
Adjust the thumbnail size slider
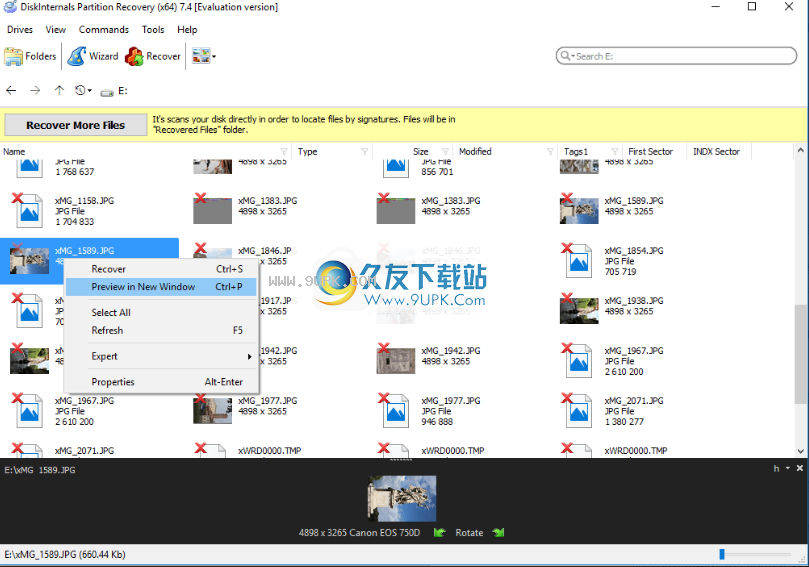coord(722,554)
